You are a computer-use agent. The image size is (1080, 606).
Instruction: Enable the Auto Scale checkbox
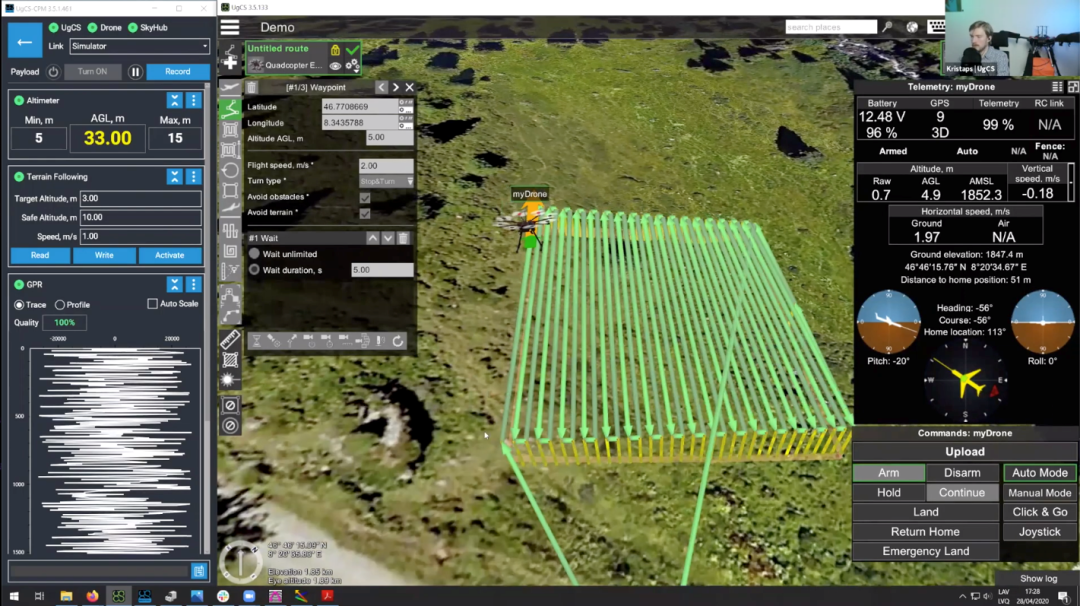coord(152,304)
